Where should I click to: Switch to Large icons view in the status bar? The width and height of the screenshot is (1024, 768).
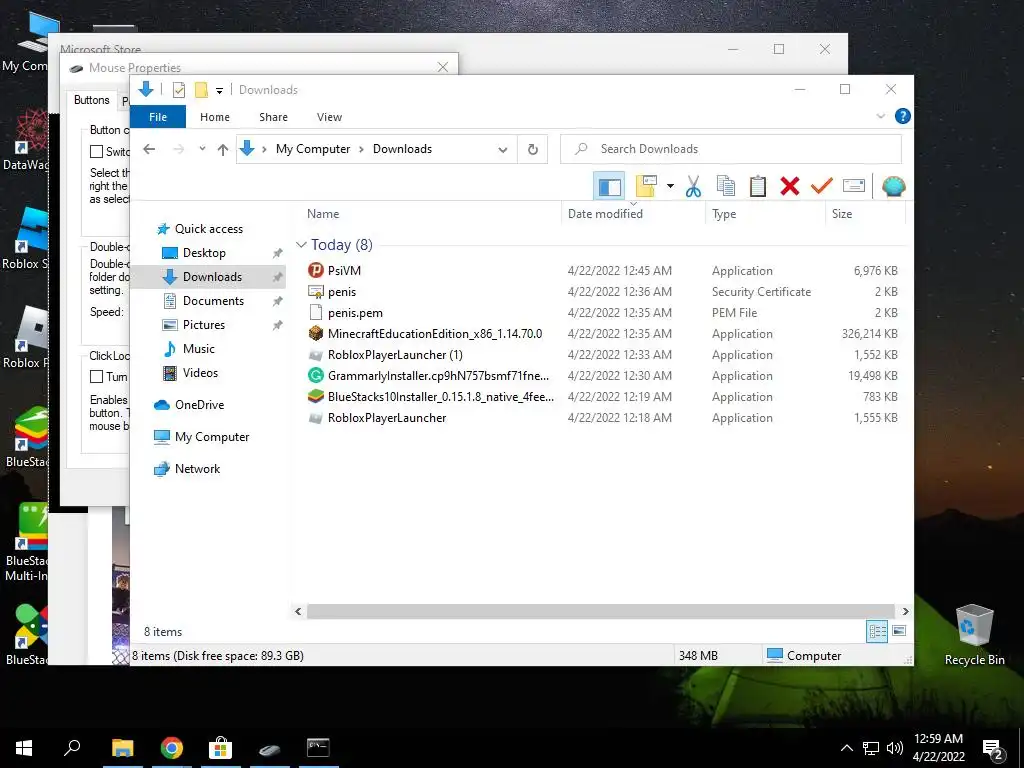click(899, 631)
